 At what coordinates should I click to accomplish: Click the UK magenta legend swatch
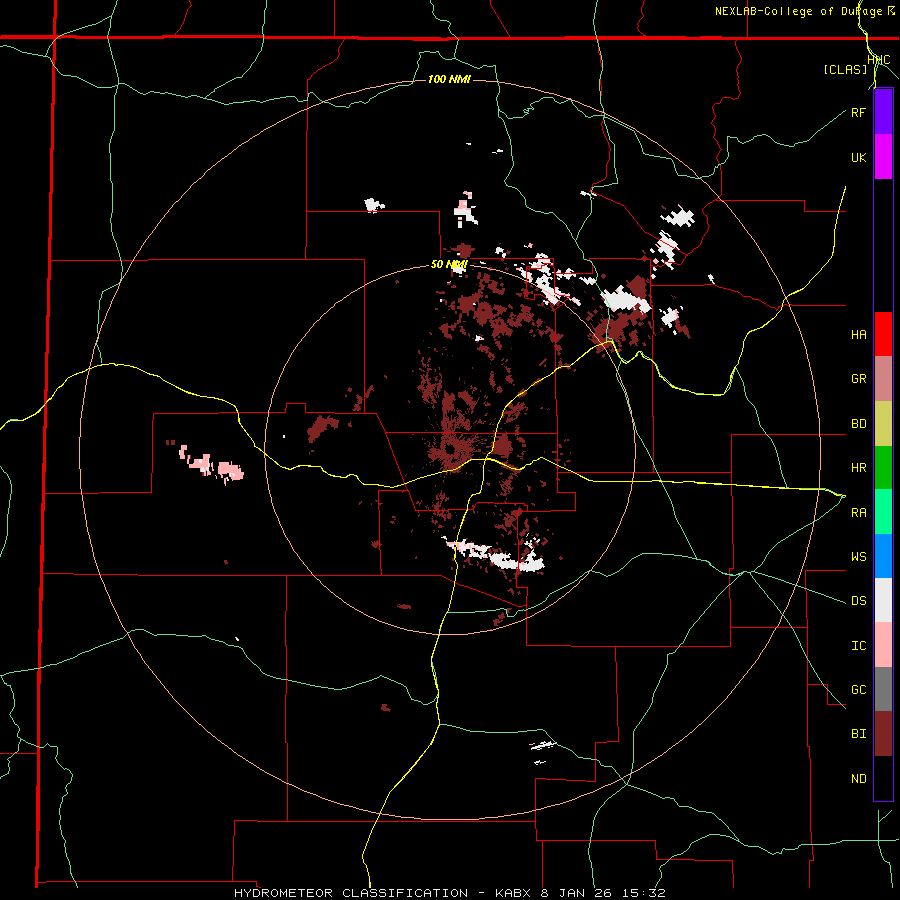883,157
